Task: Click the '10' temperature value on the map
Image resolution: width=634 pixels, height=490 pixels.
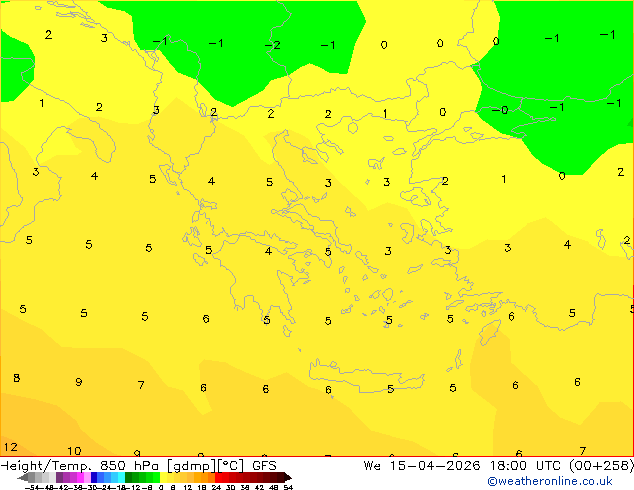Action: 74,451
